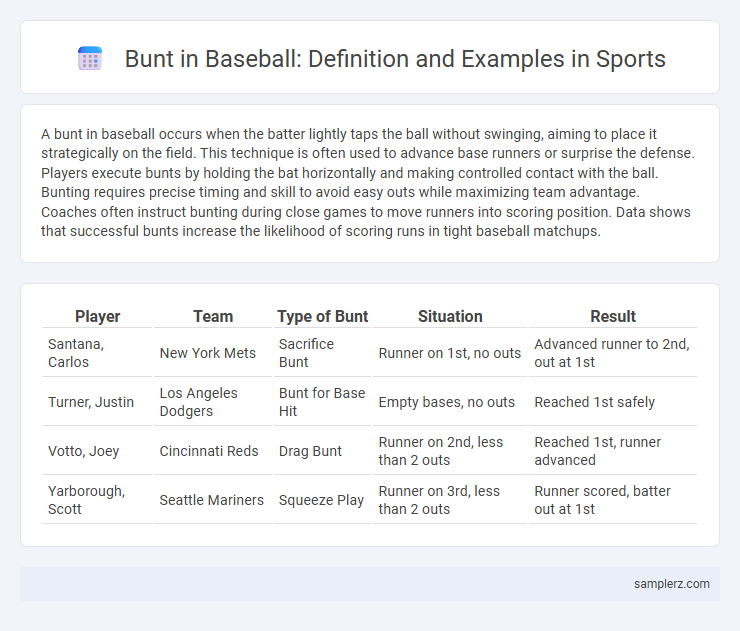Click 'Runner on 3rd, less than 2 outs'
This screenshot has height=631, width=740.
coord(450,500)
